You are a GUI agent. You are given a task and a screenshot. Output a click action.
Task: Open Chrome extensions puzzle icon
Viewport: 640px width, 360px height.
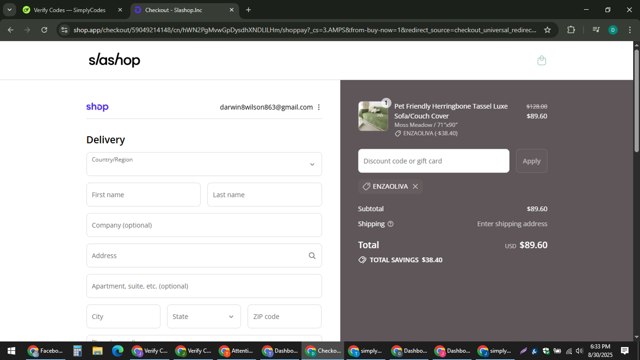(x=571, y=30)
